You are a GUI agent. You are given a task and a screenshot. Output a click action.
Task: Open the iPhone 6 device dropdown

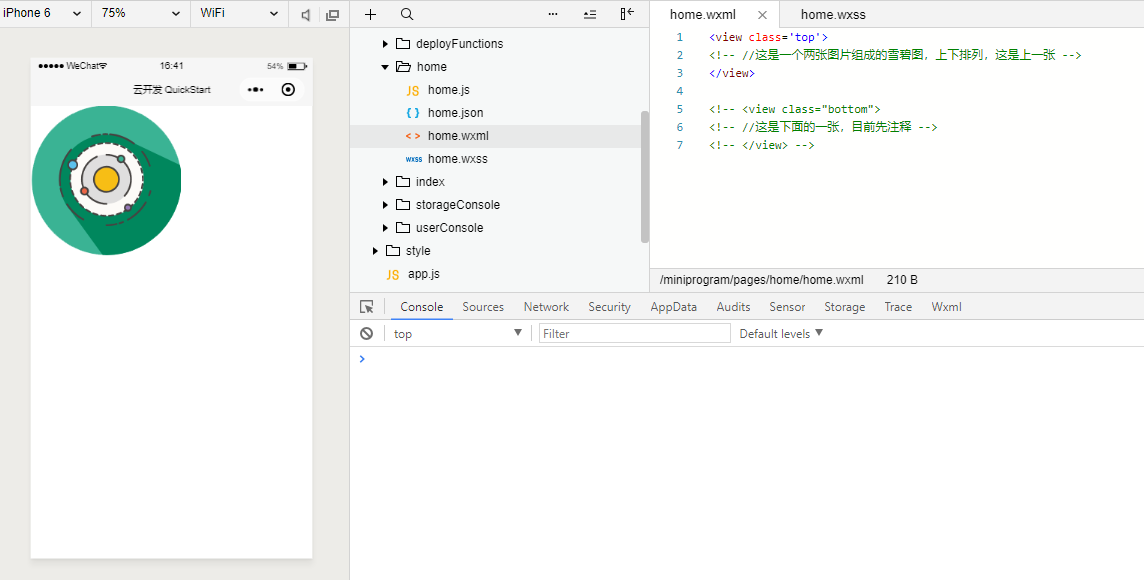(43, 14)
